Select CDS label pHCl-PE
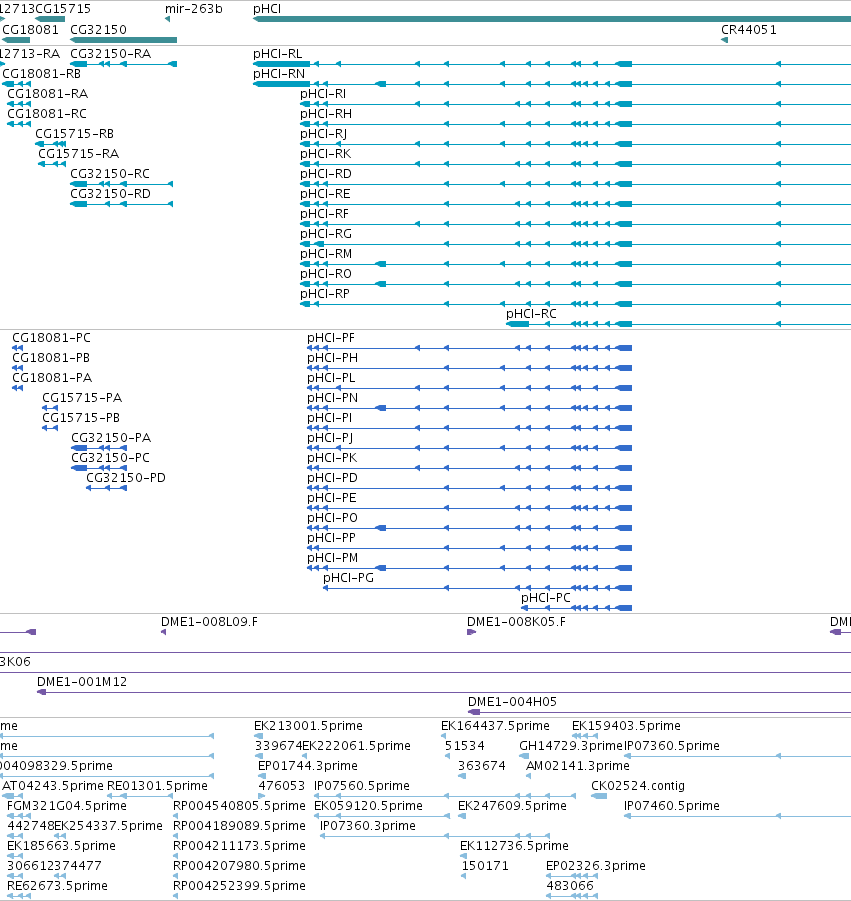The image size is (851, 901). (332, 498)
